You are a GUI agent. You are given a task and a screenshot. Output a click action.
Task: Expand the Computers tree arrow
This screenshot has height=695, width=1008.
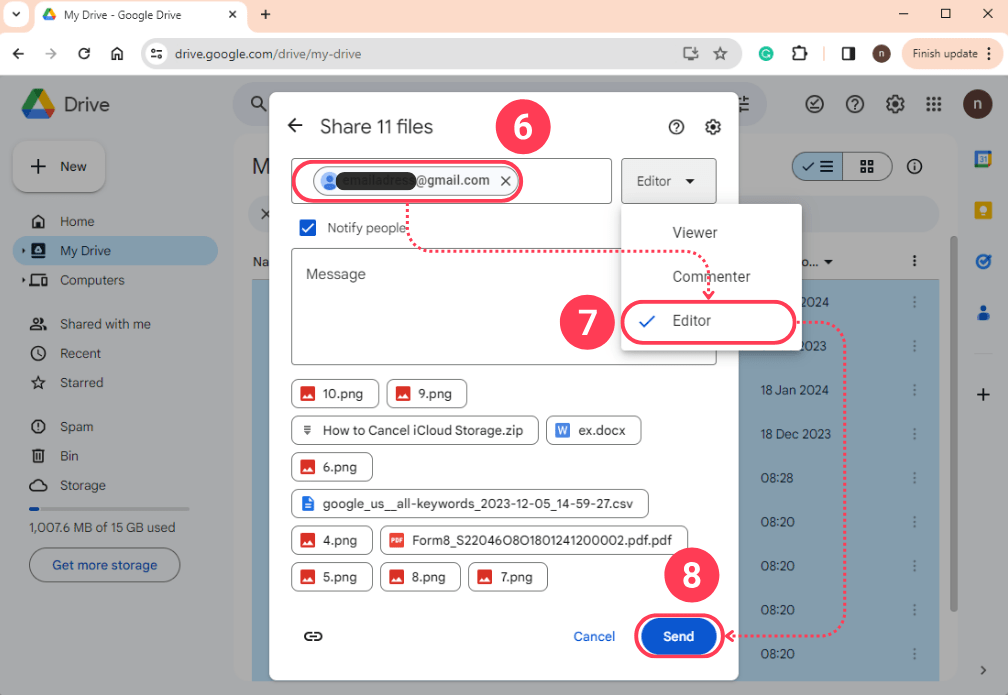click(23, 280)
